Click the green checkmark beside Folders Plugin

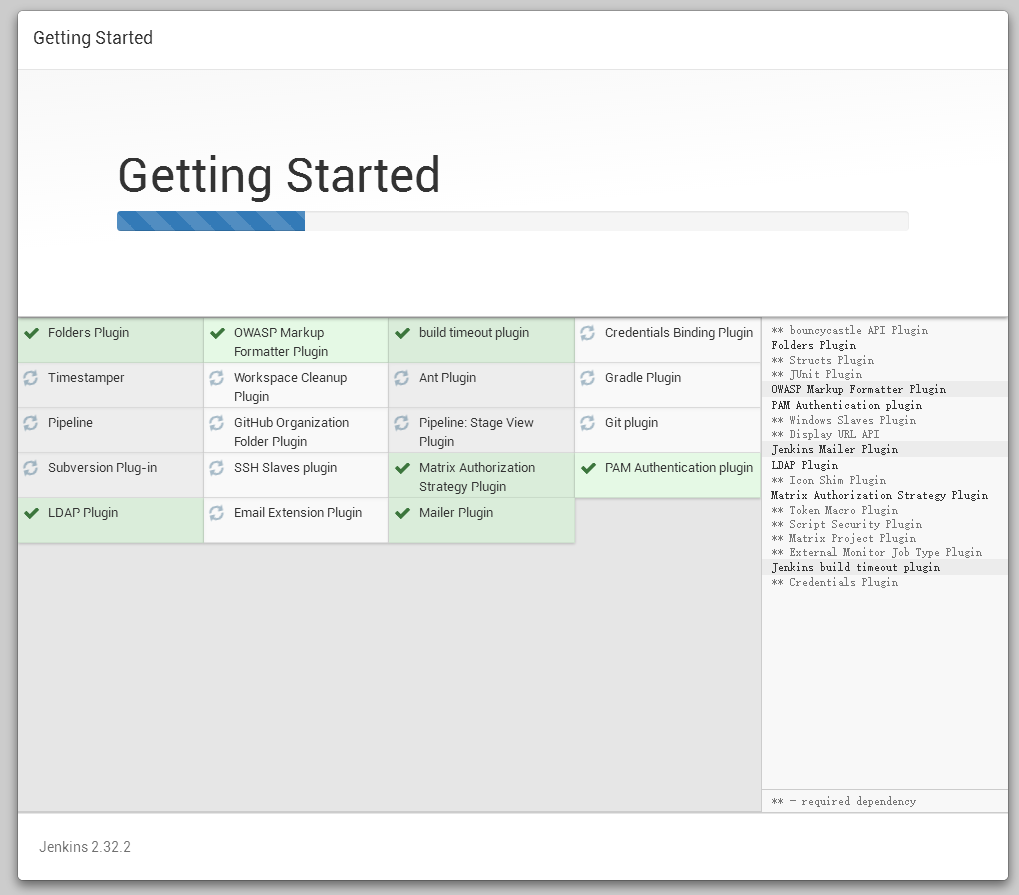[31, 333]
